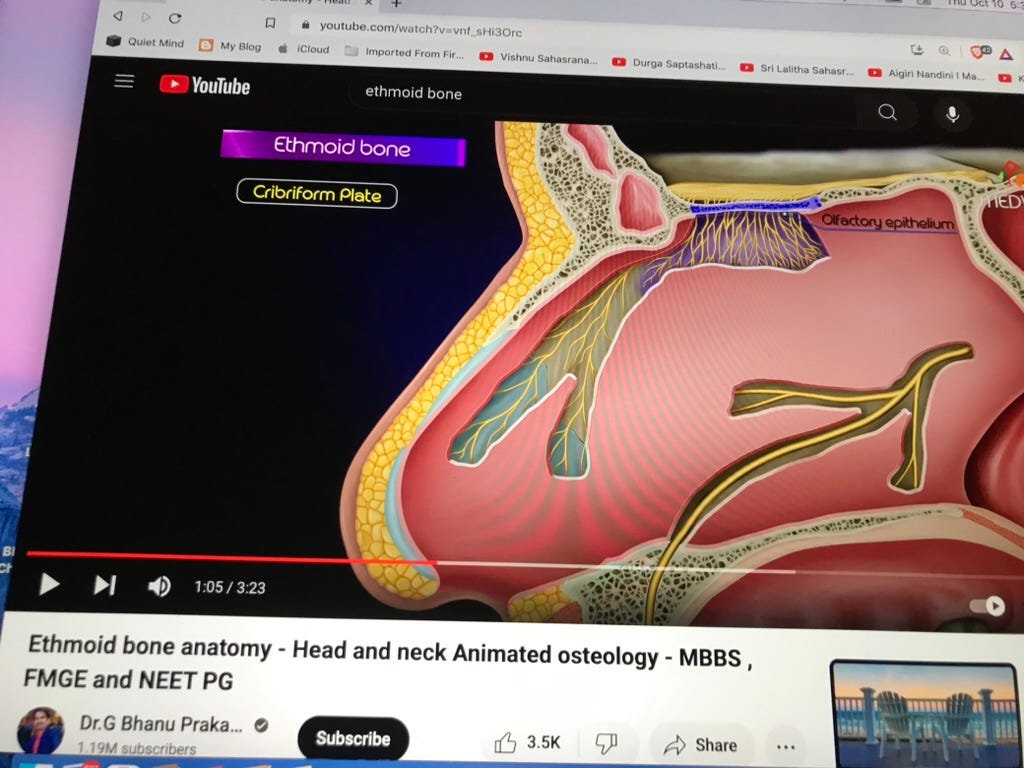Click the Brave shield icon
The width and height of the screenshot is (1024, 768).
coord(979,52)
